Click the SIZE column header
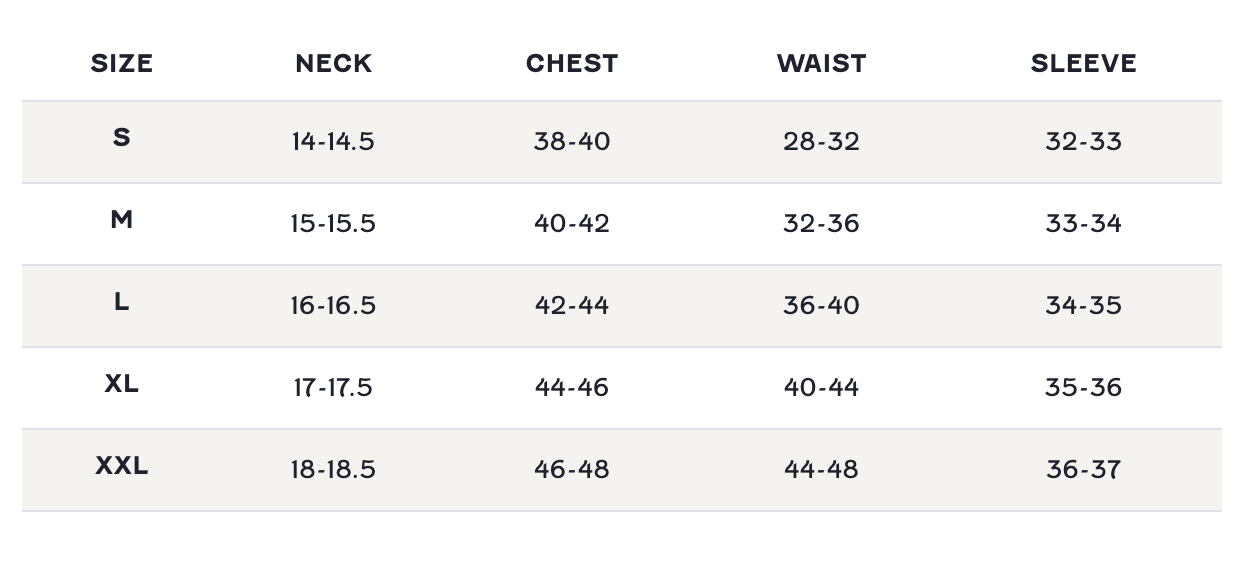 click(122, 64)
